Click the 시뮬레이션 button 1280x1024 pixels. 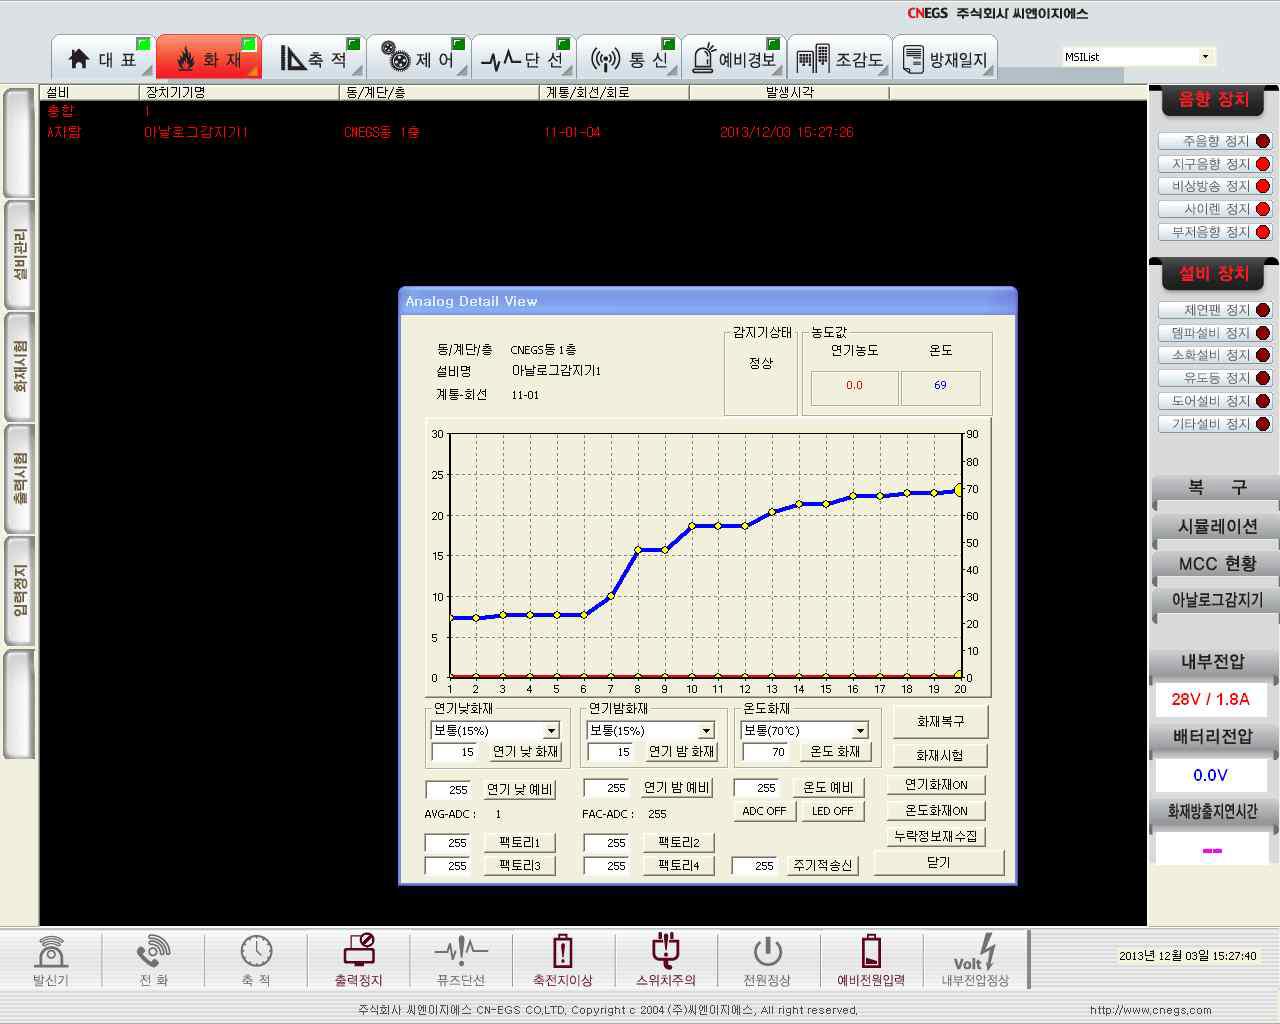[x=1215, y=526]
